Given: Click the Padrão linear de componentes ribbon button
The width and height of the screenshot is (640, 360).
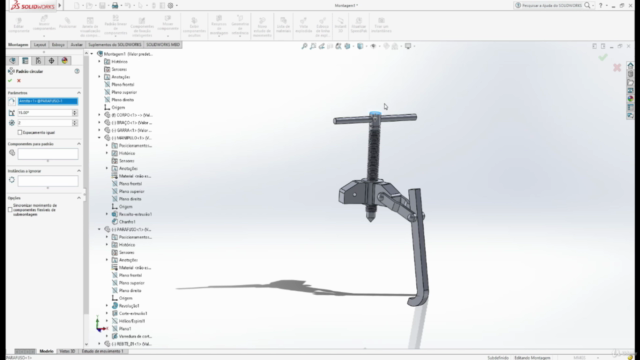Looking at the screenshot, I should pyautogui.click(x=116, y=25).
